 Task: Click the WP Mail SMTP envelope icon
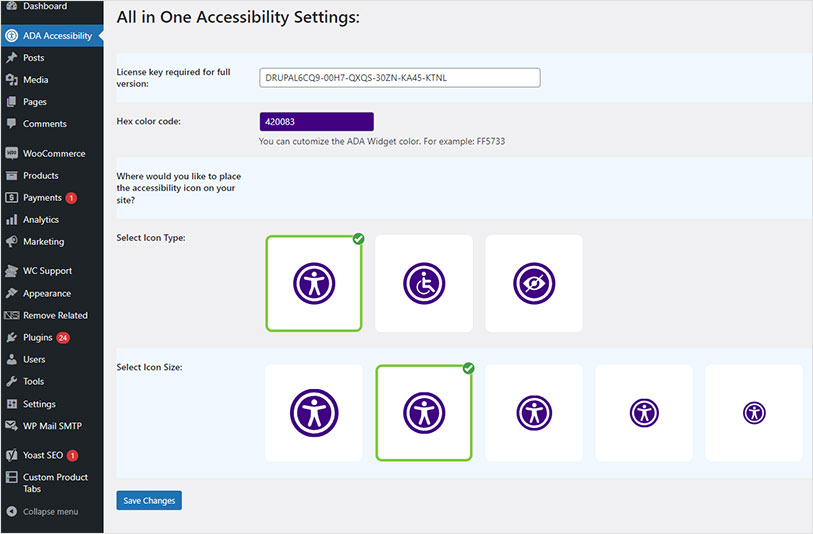click(11, 426)
